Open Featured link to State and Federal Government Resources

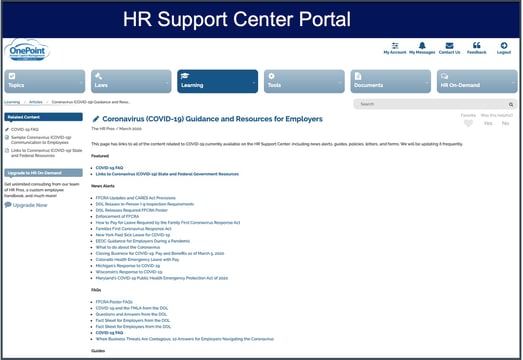click(x=167, y=174)
